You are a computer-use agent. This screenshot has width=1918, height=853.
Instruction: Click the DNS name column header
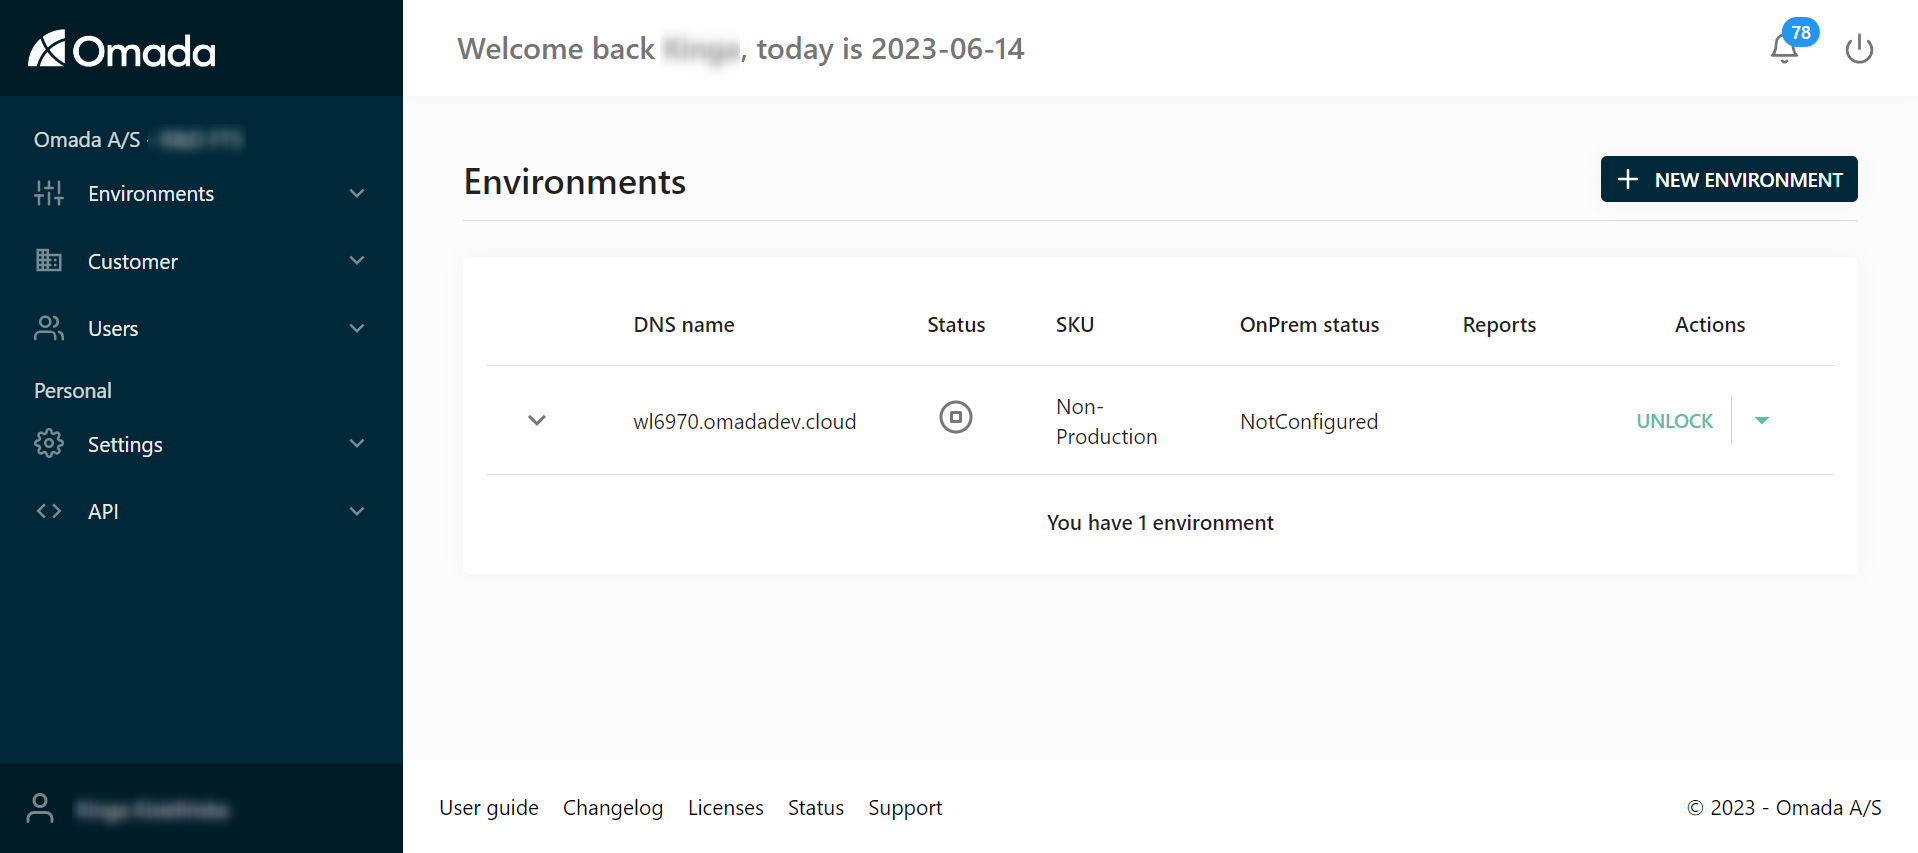pyautogui.click(x=684, y=325)
